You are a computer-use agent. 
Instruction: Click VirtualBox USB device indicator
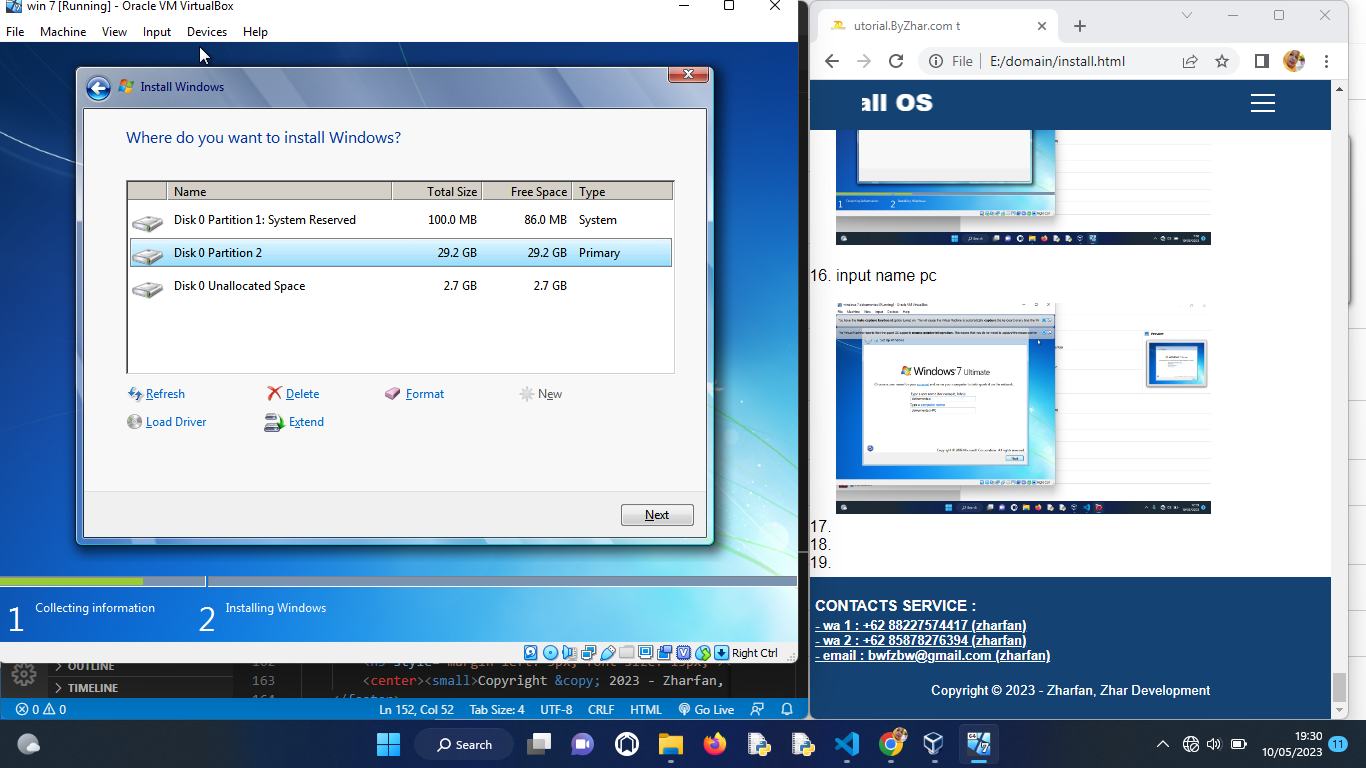coord(607,653)
